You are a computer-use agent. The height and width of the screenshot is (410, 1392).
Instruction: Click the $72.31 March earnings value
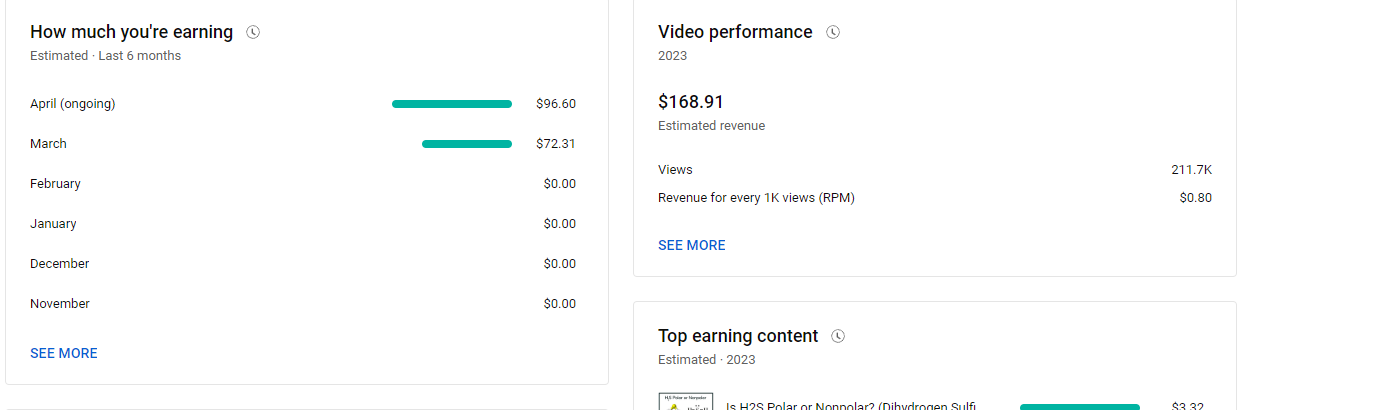[556, 144]
